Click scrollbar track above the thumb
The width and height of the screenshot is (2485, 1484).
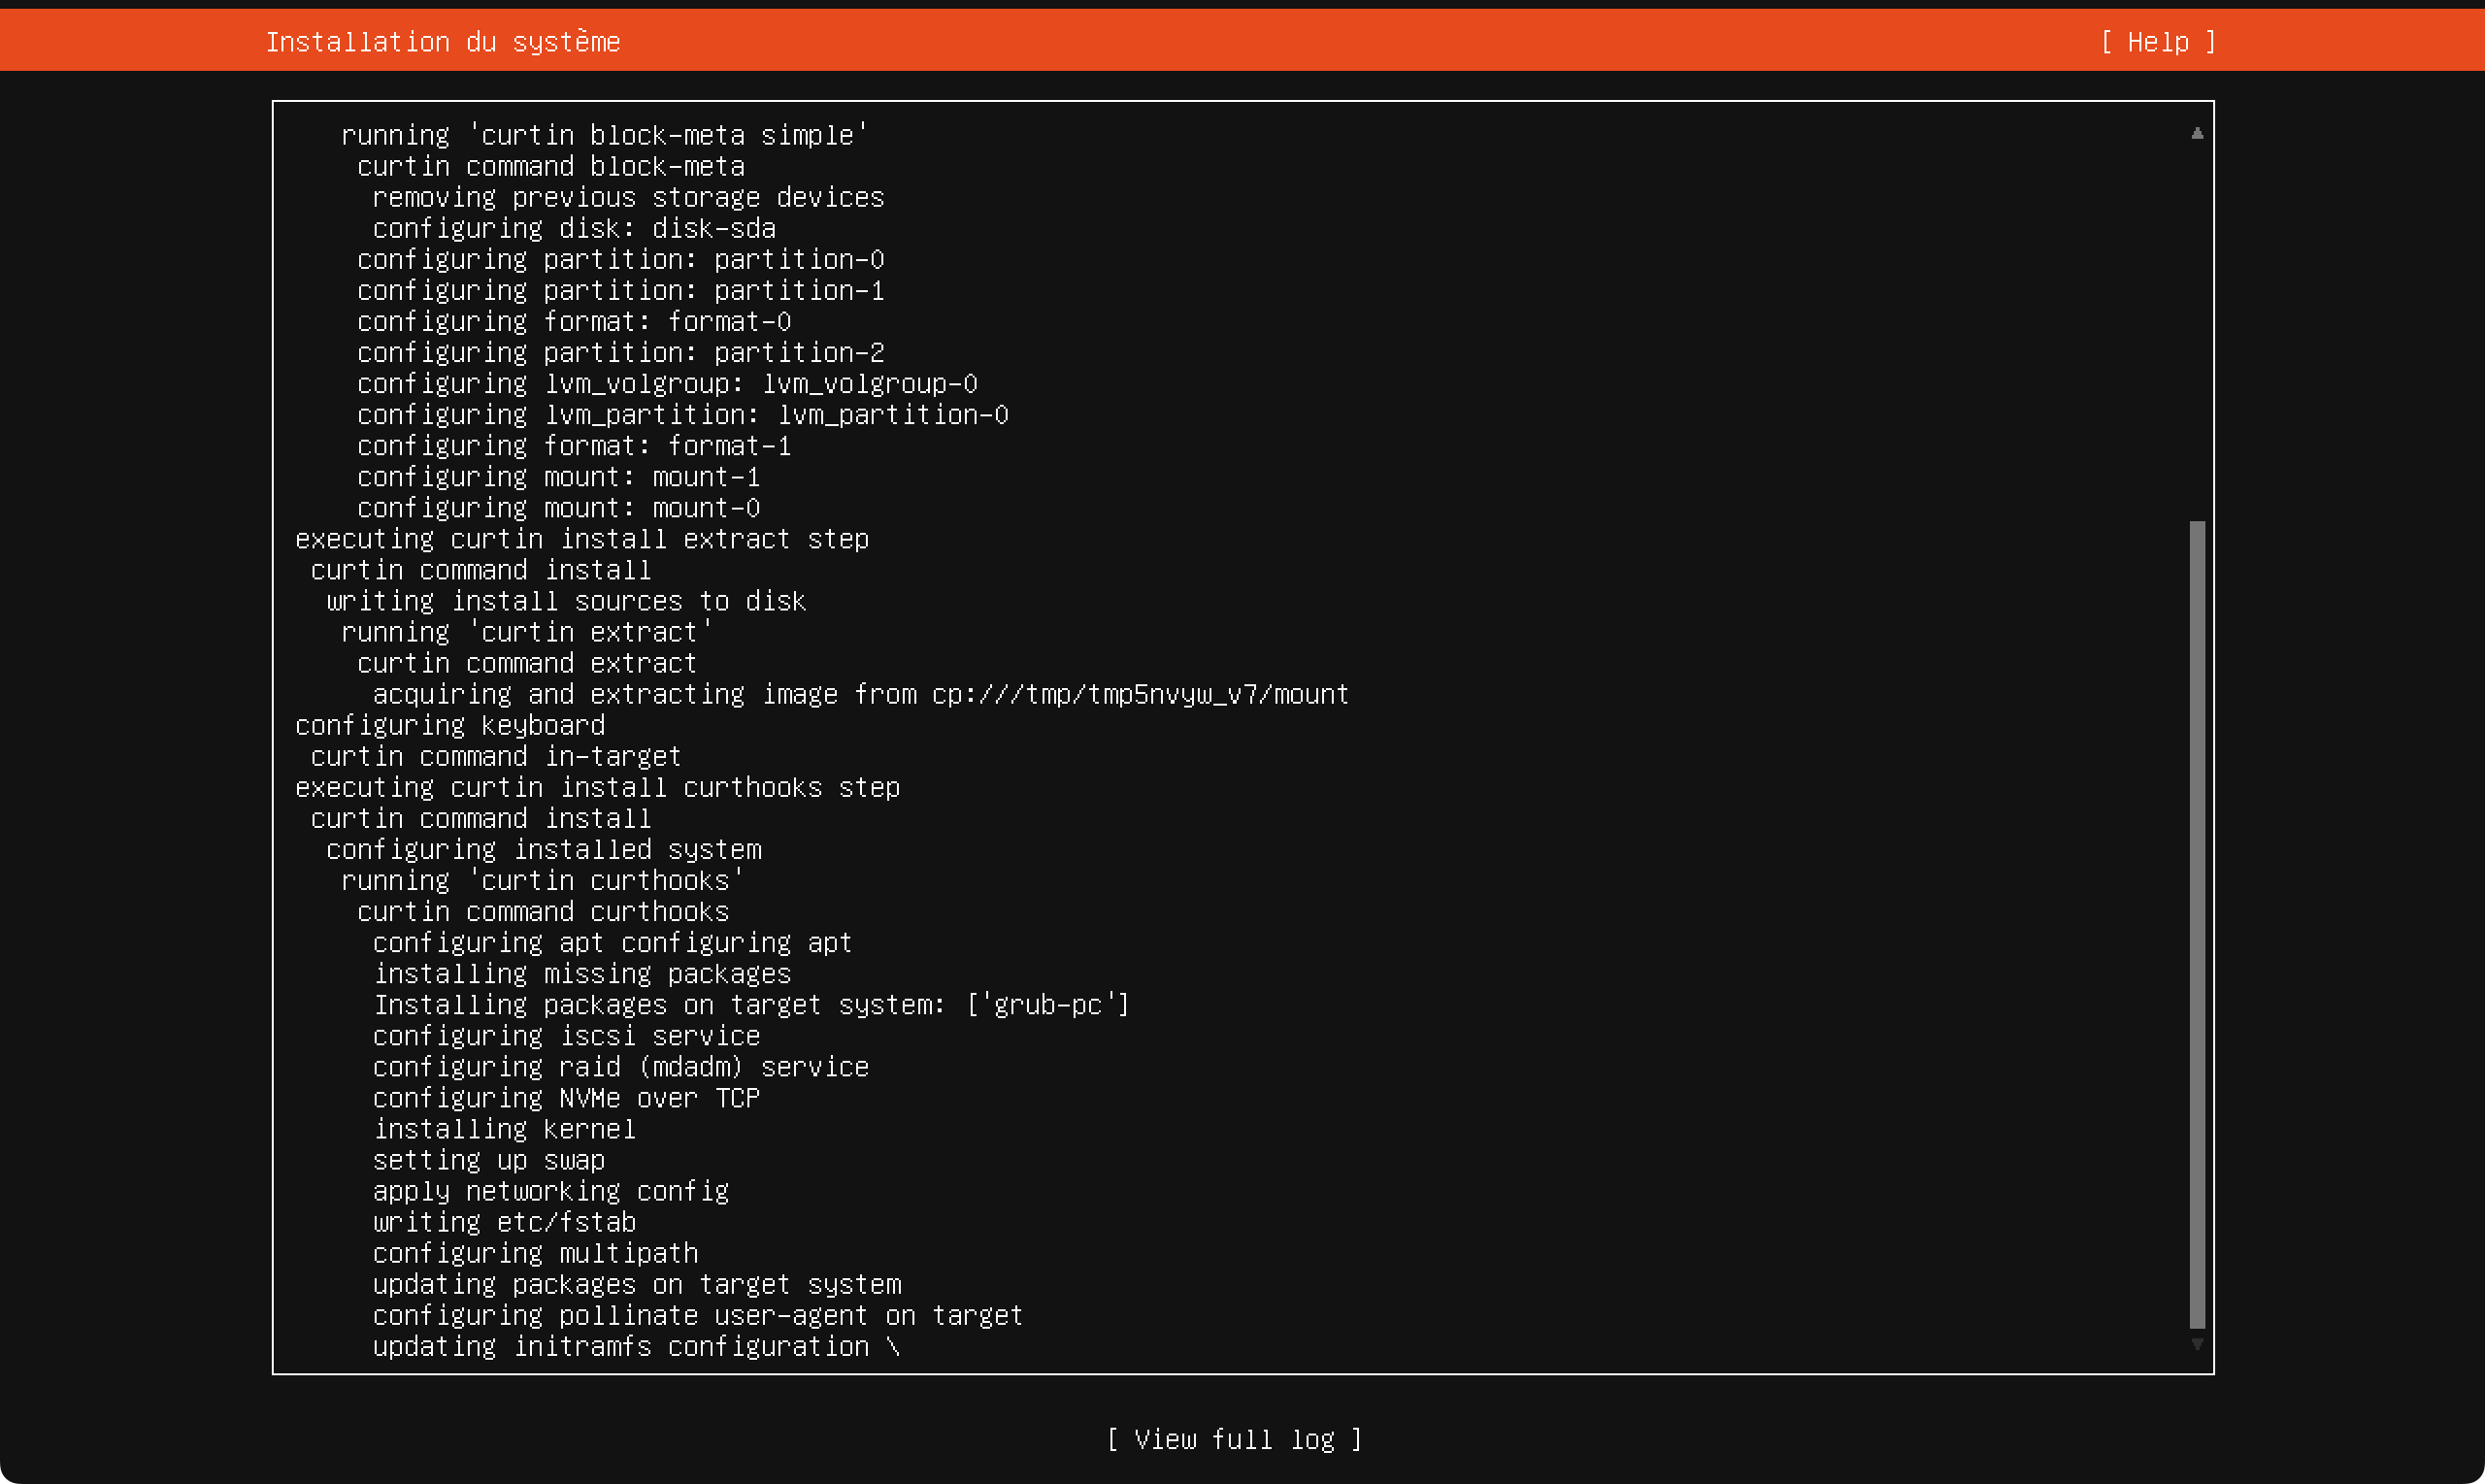click(2196, 330)
